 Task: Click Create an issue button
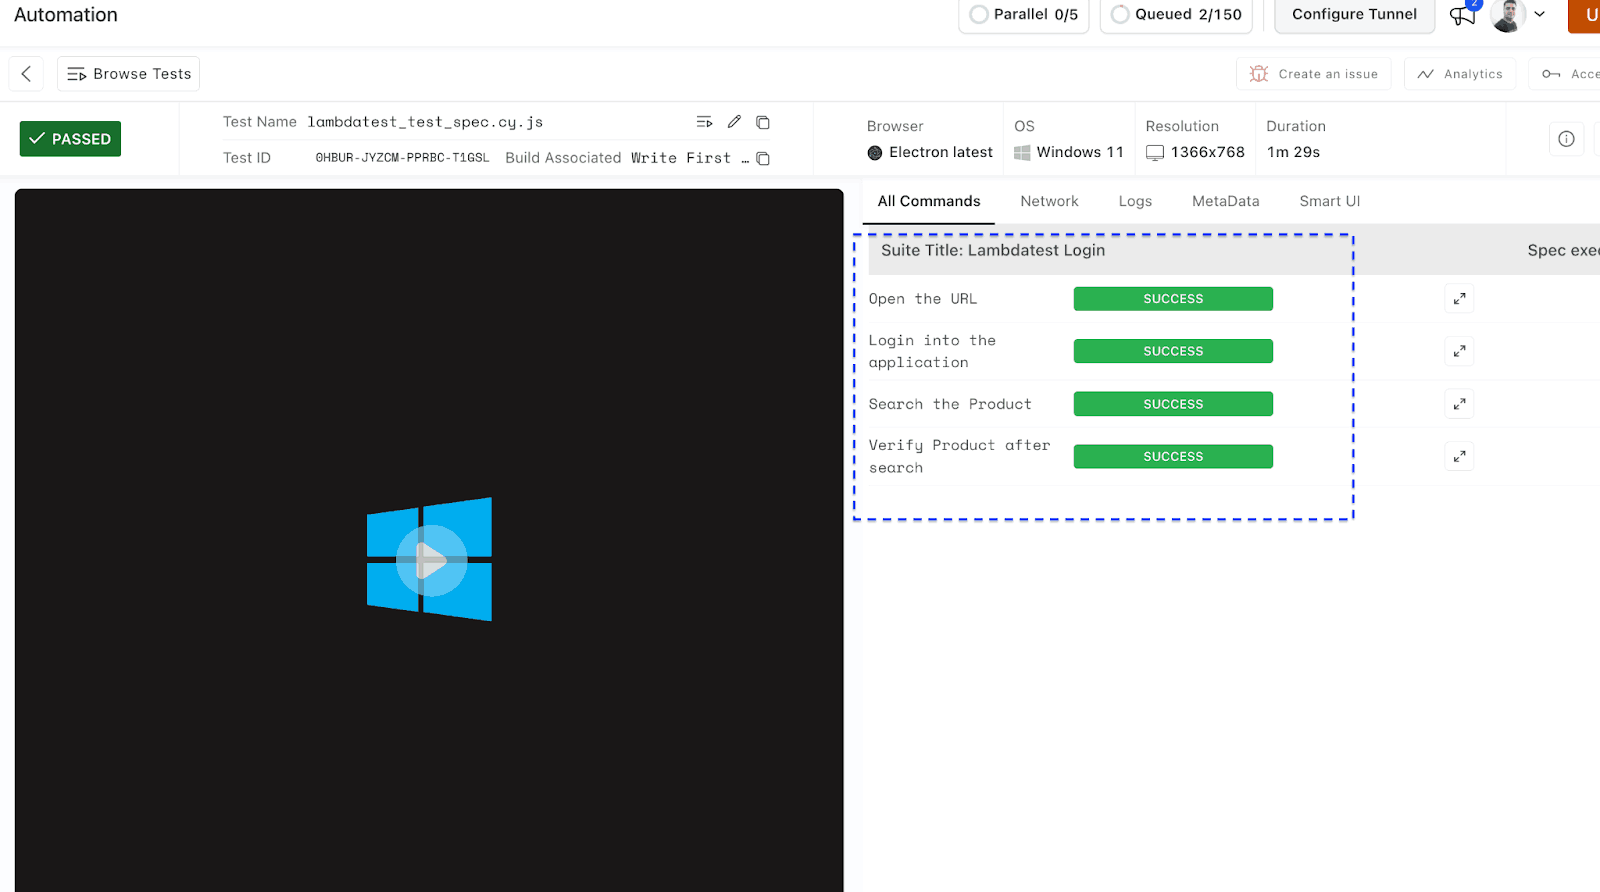[1313, 74]
